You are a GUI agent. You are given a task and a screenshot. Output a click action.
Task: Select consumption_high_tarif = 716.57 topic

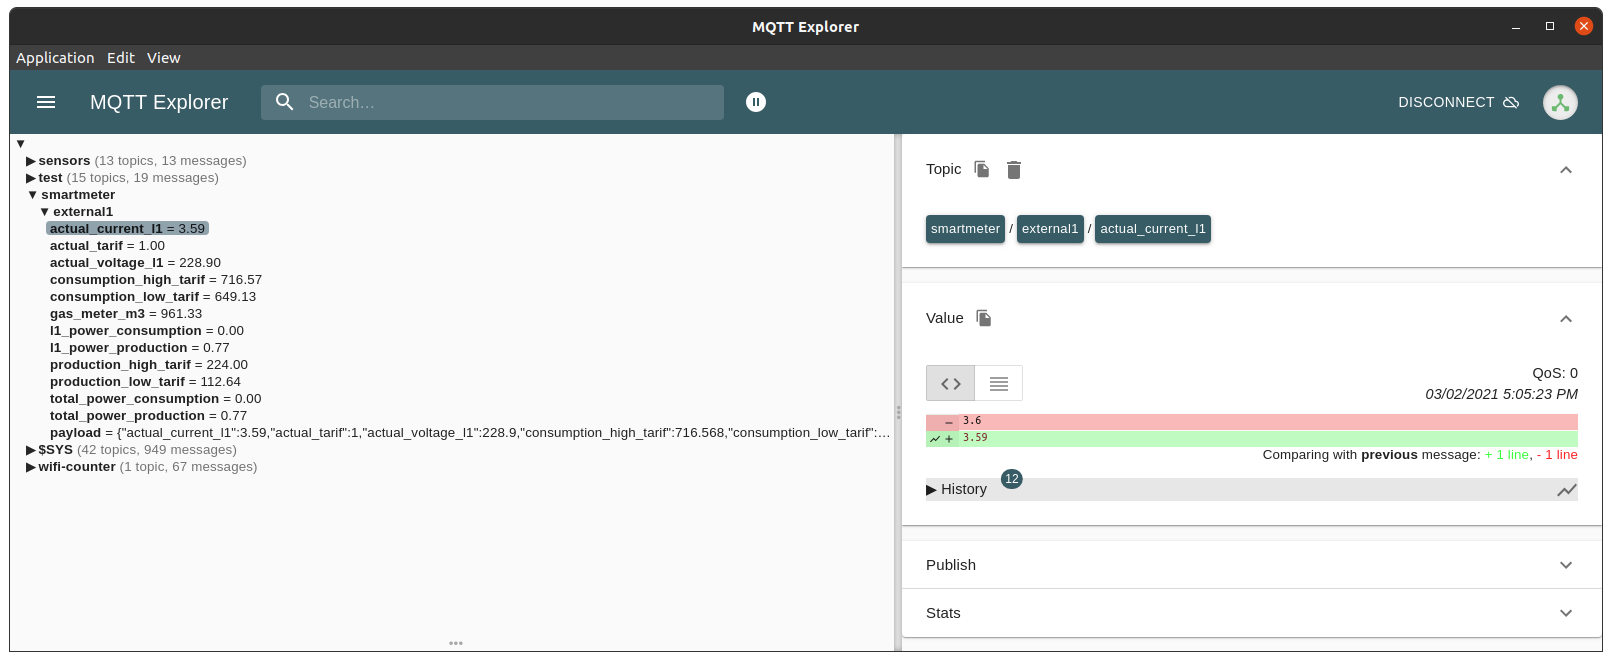pos(156,280)
